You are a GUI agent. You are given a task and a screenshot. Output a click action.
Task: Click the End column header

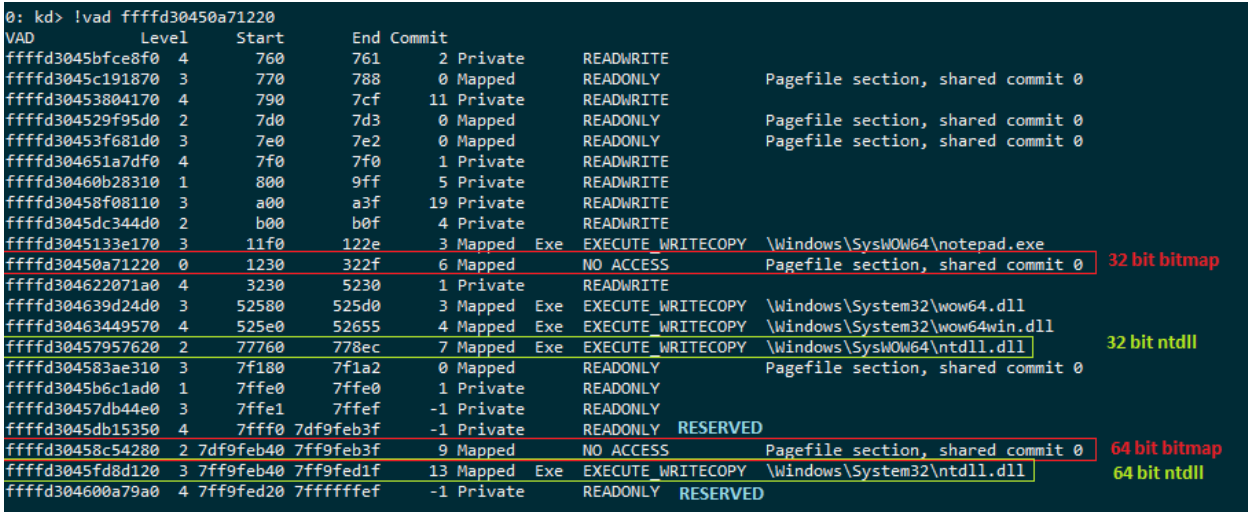coord(366,37)
